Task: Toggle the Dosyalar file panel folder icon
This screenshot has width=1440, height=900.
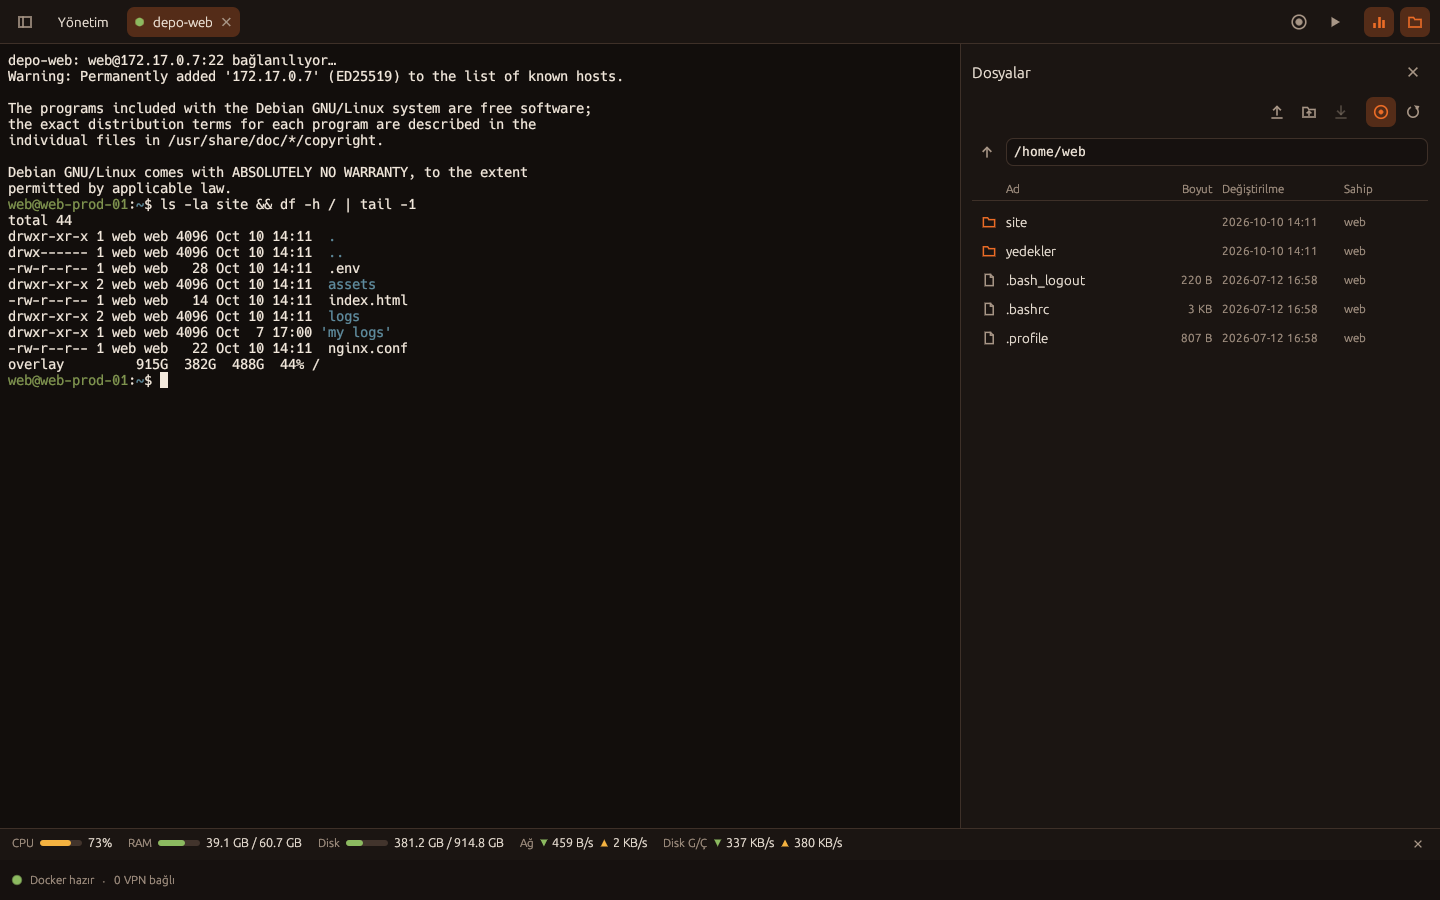Action: 1415,22
